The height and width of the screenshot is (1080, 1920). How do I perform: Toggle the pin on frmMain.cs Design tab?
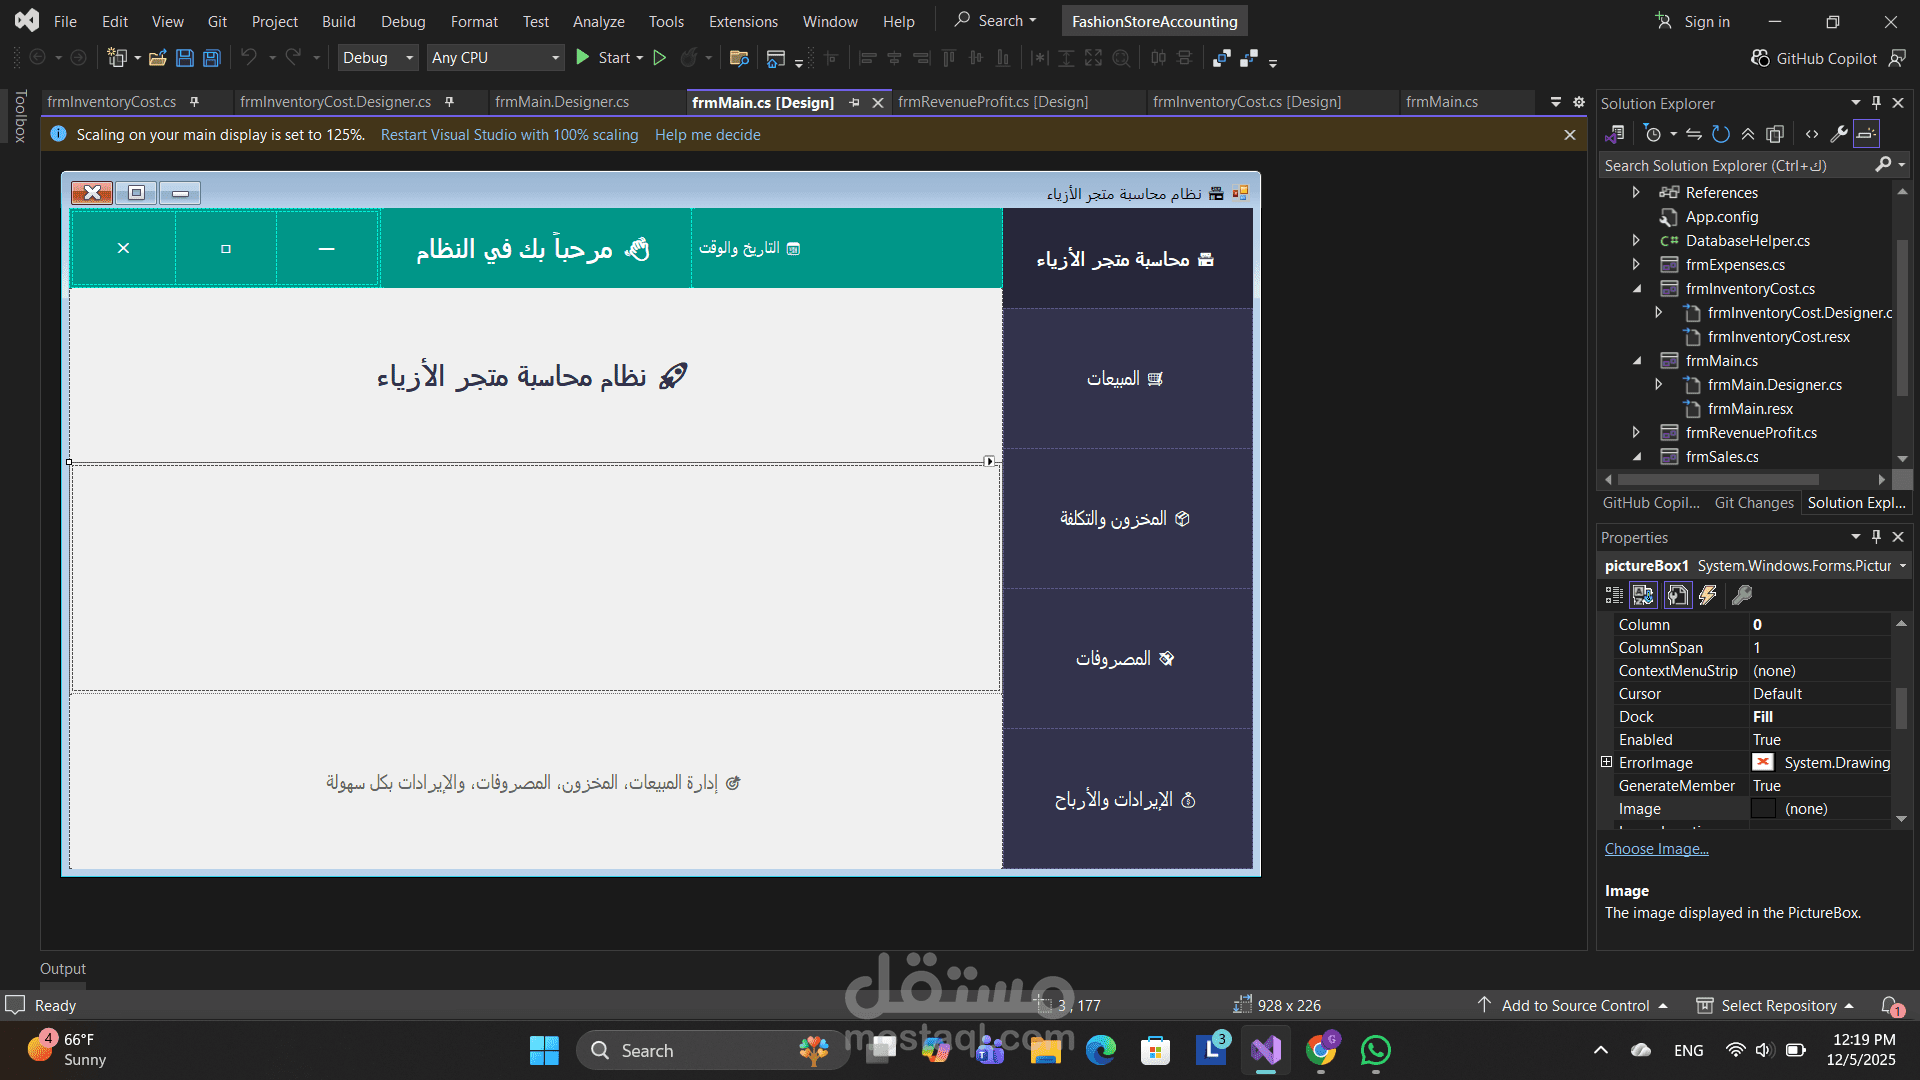(x=855, y=102)
